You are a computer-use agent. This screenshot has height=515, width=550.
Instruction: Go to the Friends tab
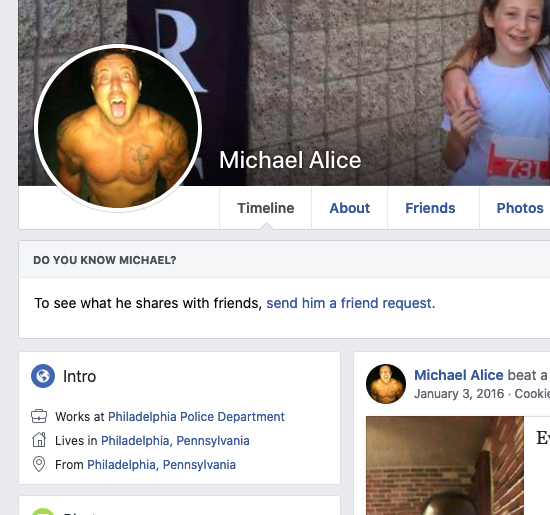(x=430, y=208)
